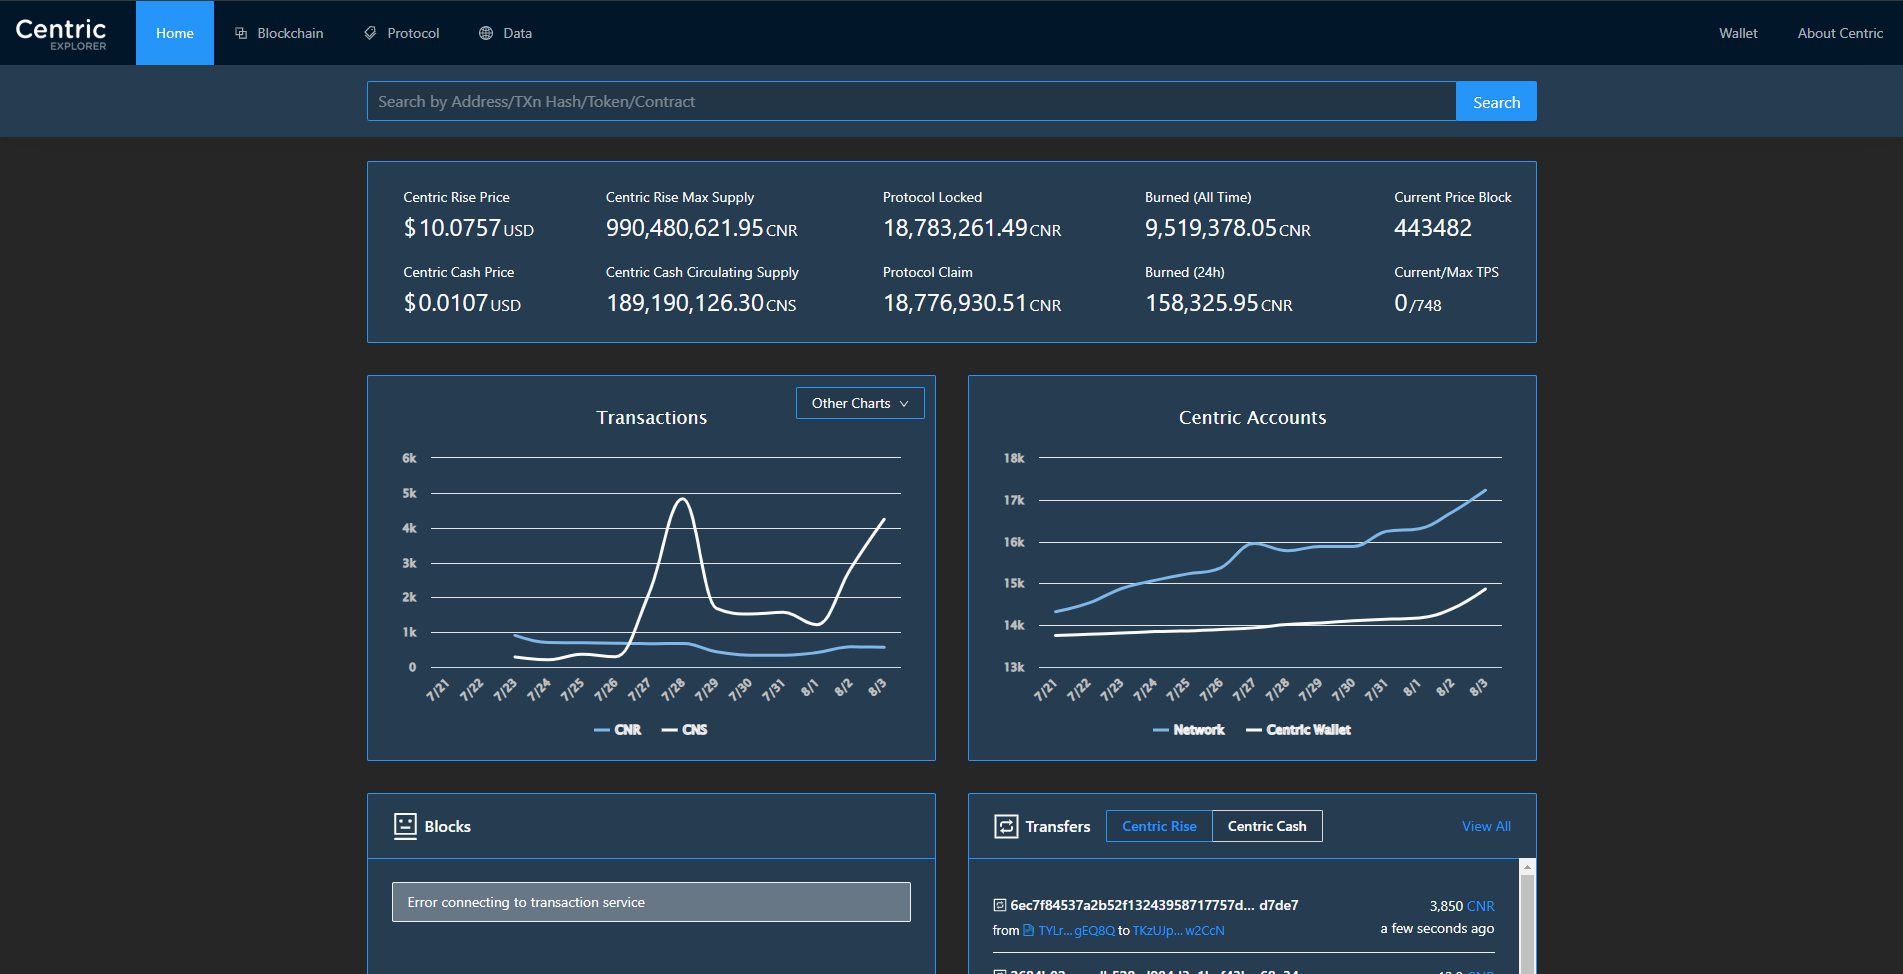Select the Centric Rise transfers tab
1903x974 pixels.
tap(1159, 826)
